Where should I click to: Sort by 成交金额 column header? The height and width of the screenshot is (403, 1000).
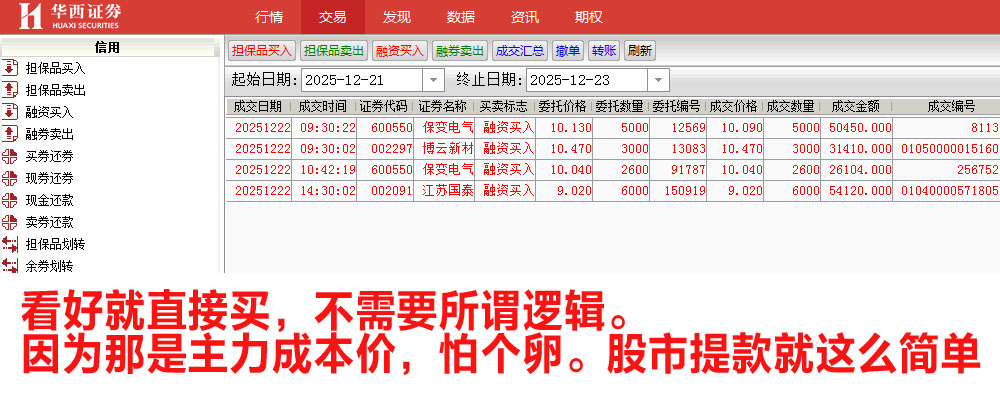pyautogui.click(x=856, y=106)
